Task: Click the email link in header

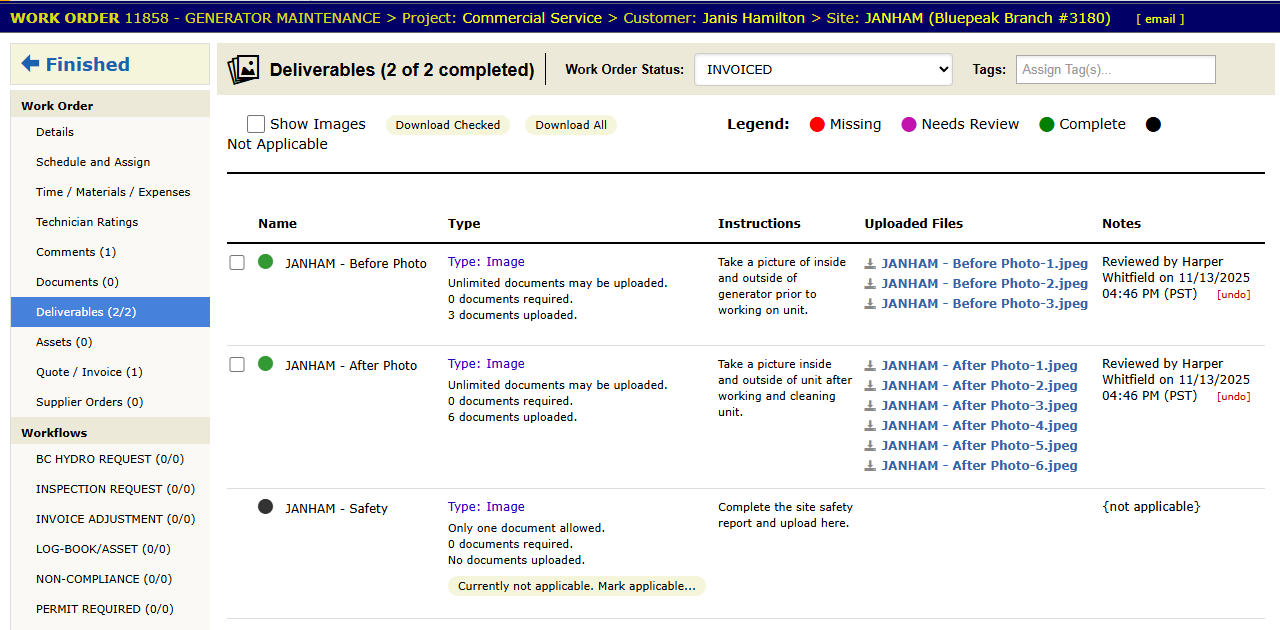Action: (1160, 19)
